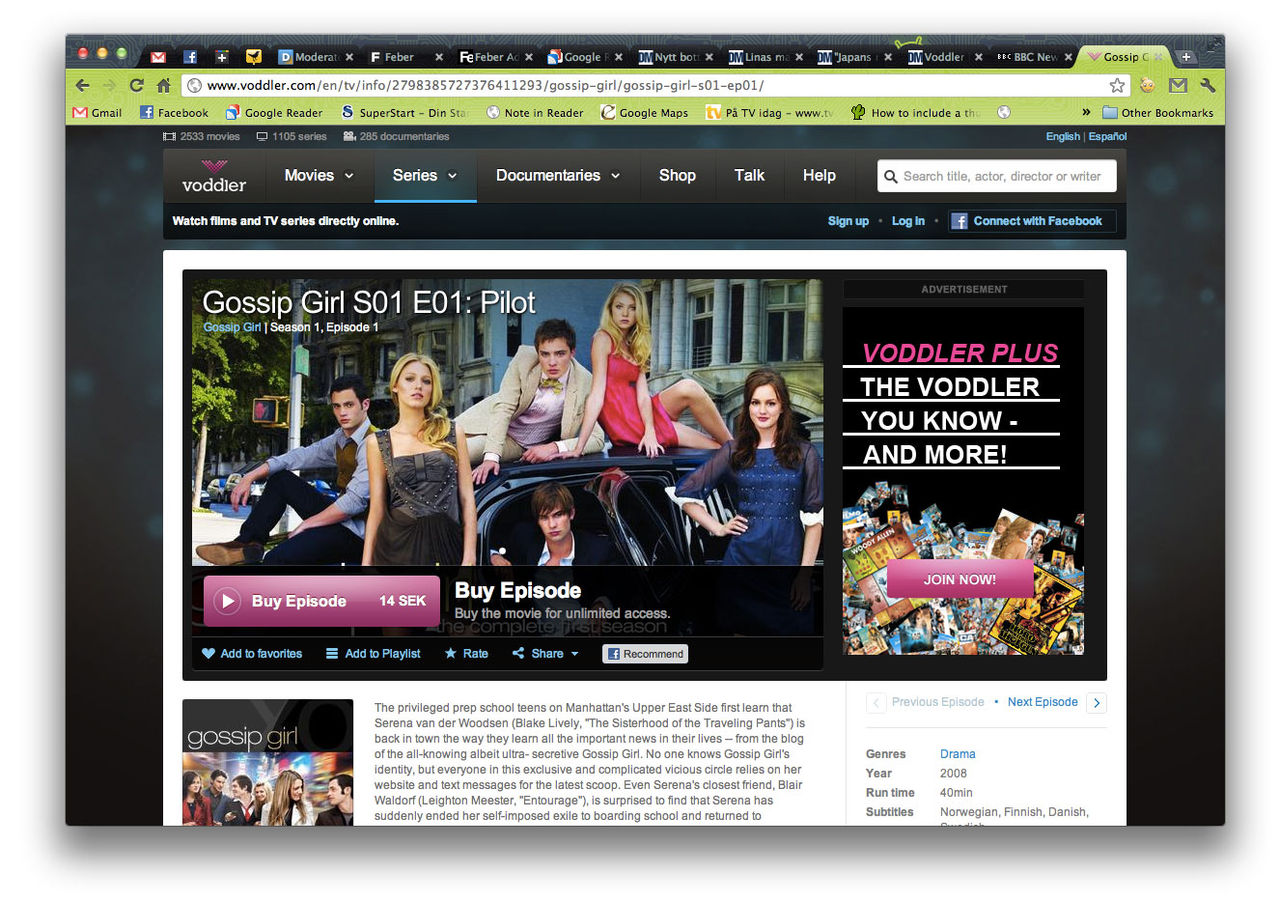Click Buy Episode 14 SEK button
Screen dimensions: 1280x902
[321, 601]
